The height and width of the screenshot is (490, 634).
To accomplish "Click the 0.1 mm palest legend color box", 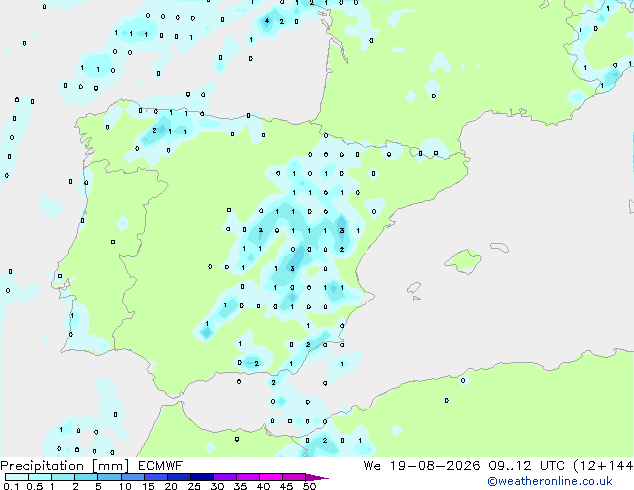I will coord(17,477).
